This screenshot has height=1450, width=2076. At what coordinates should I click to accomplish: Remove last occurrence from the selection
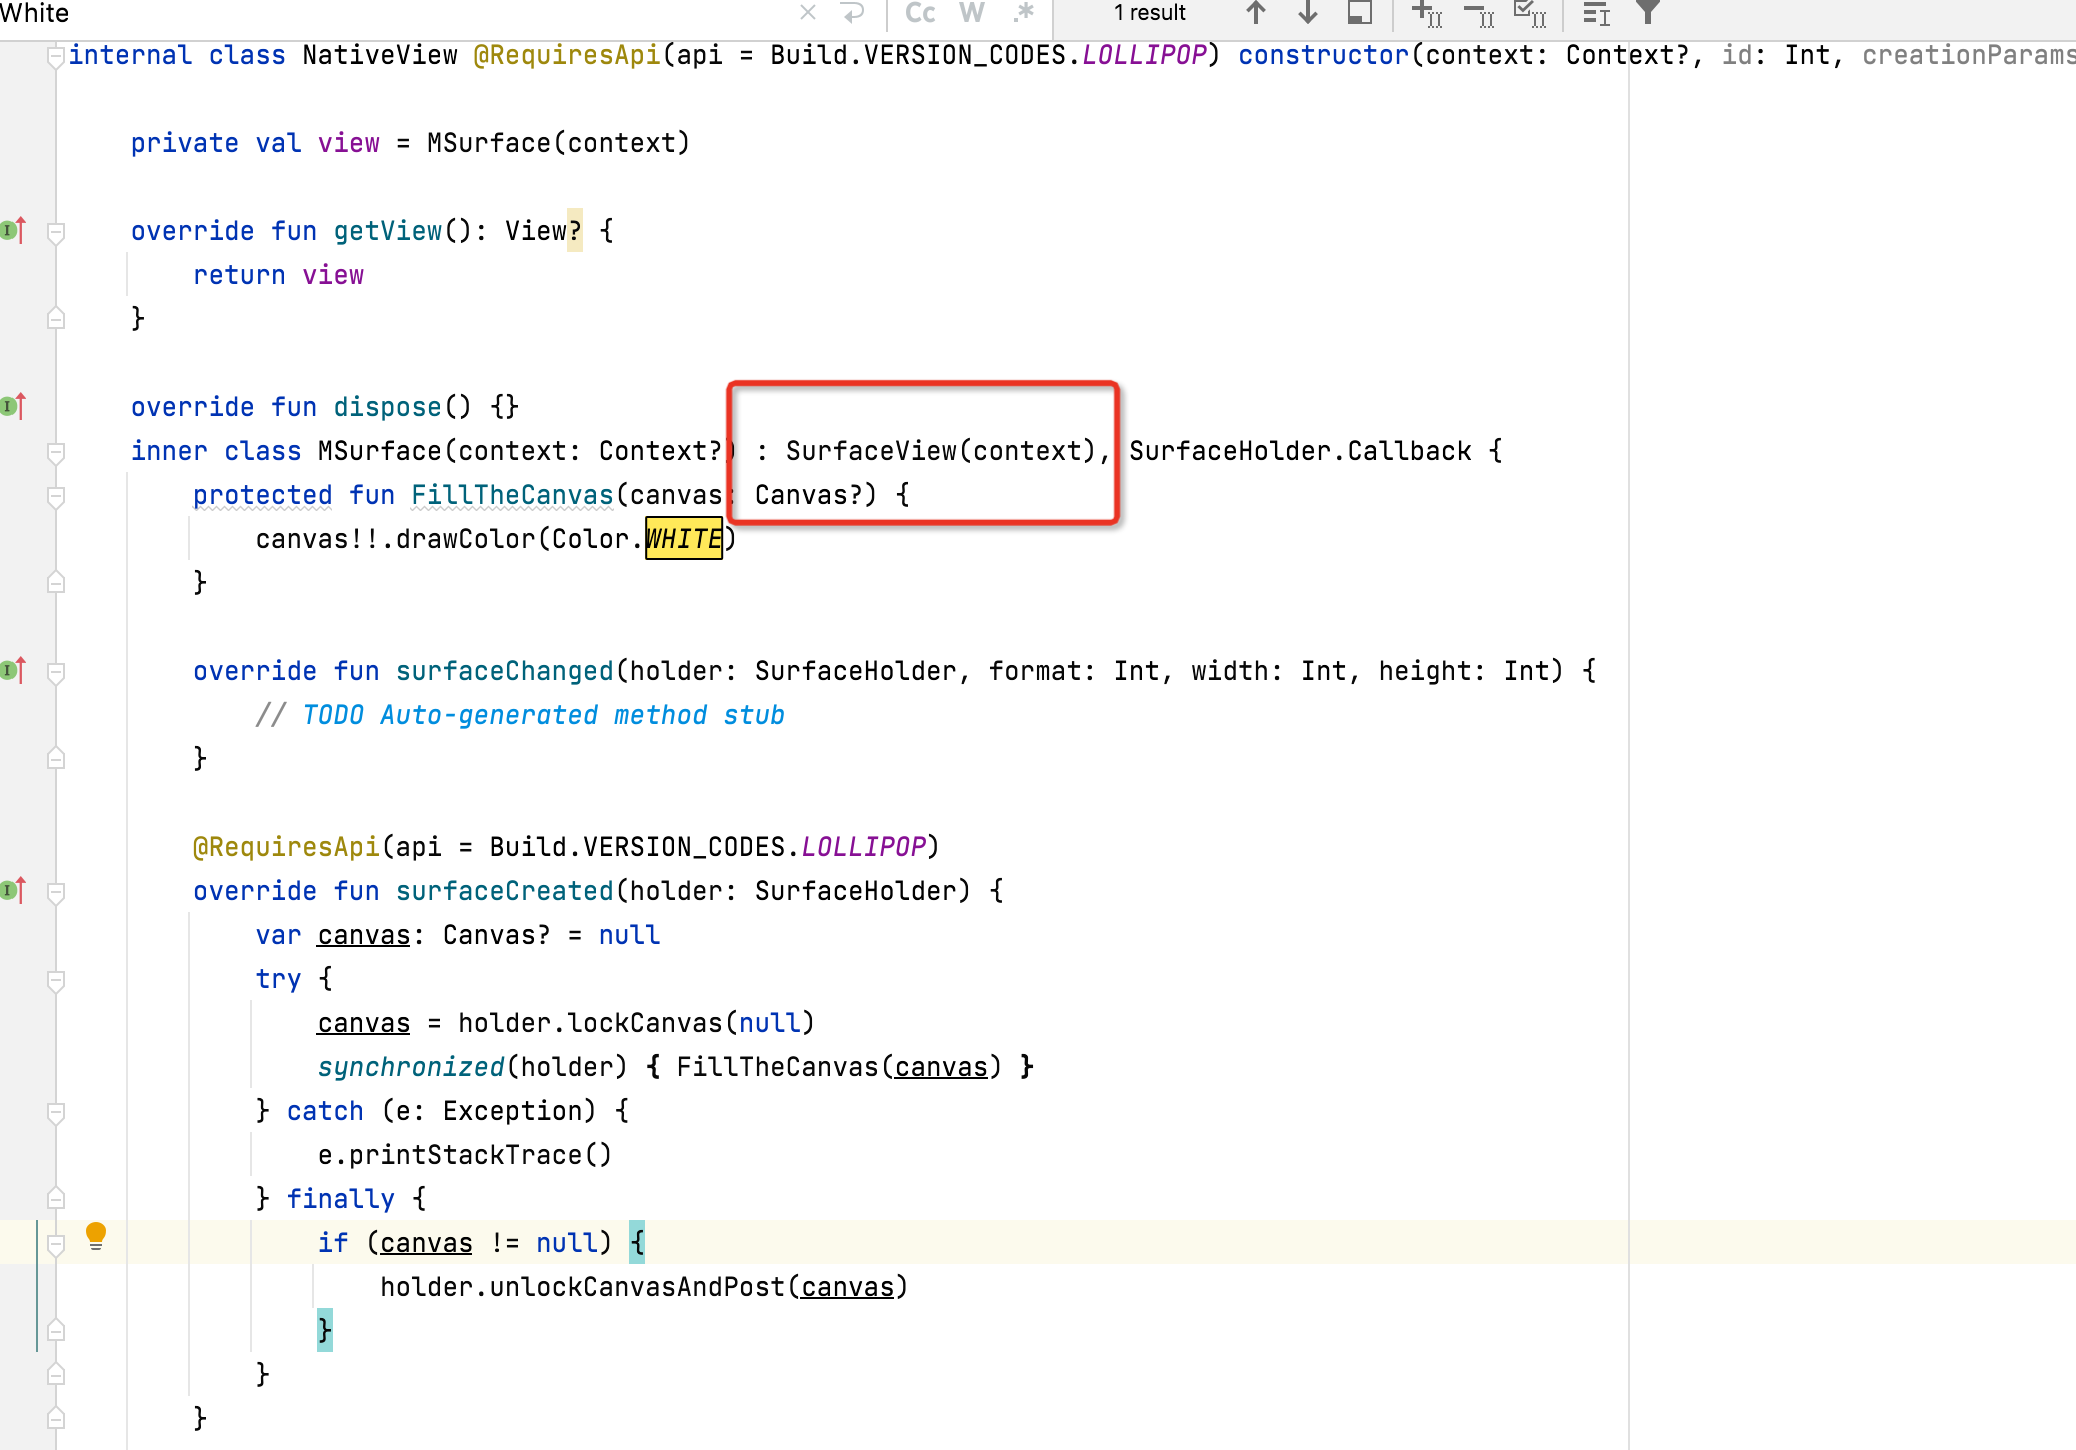point(1478,14)
